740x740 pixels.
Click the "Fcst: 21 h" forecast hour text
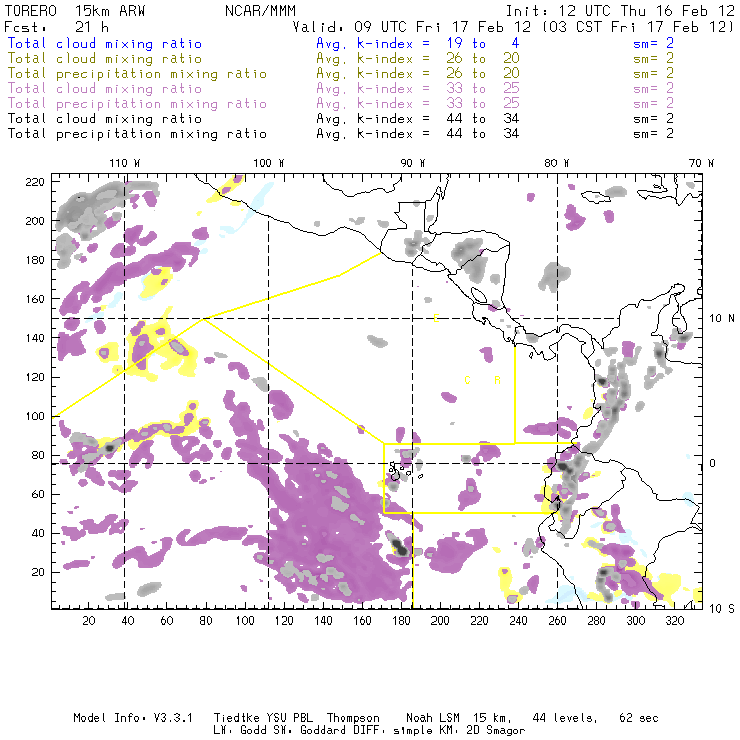[x=56, y=26]
